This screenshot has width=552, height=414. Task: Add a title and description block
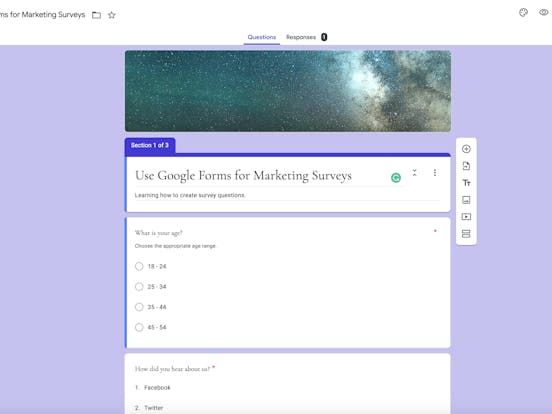click(466, 183)
